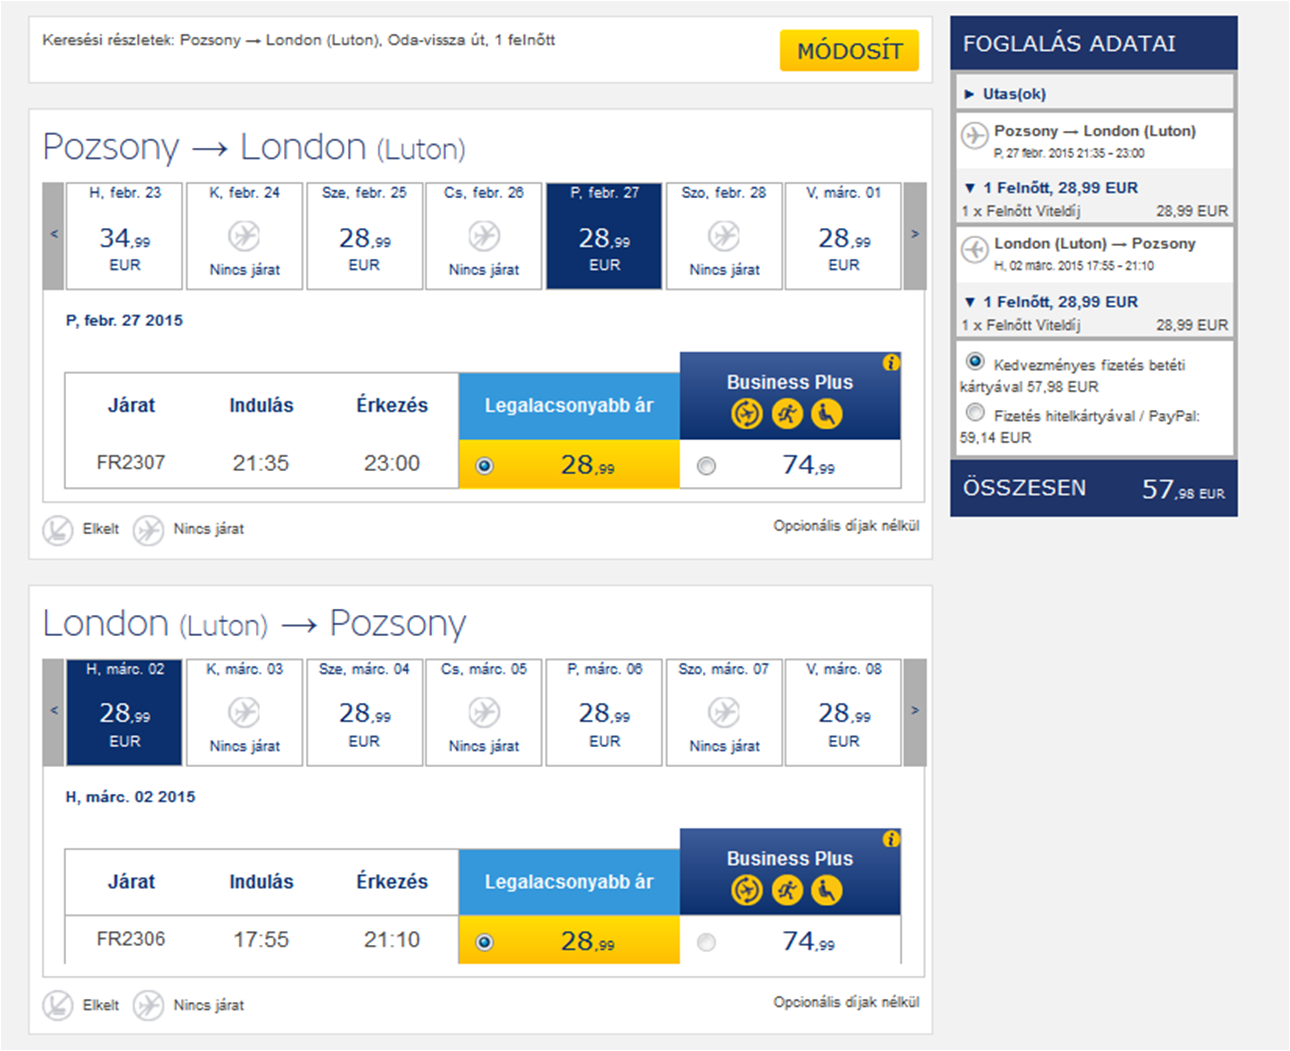Select Business Plus 74,99 fare for flight FR2307

[707, 466]
